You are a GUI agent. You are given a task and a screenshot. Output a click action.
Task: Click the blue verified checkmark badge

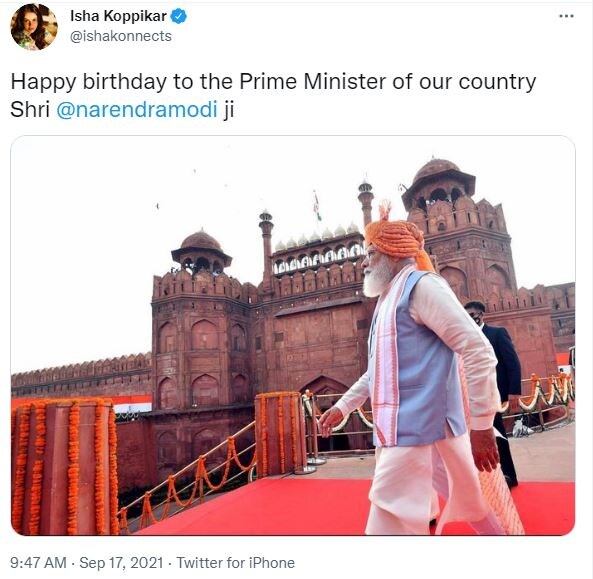pos(178,16)
